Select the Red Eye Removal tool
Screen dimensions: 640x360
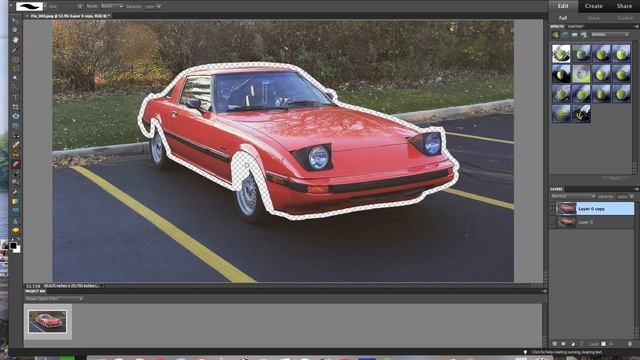click(16, 136)
